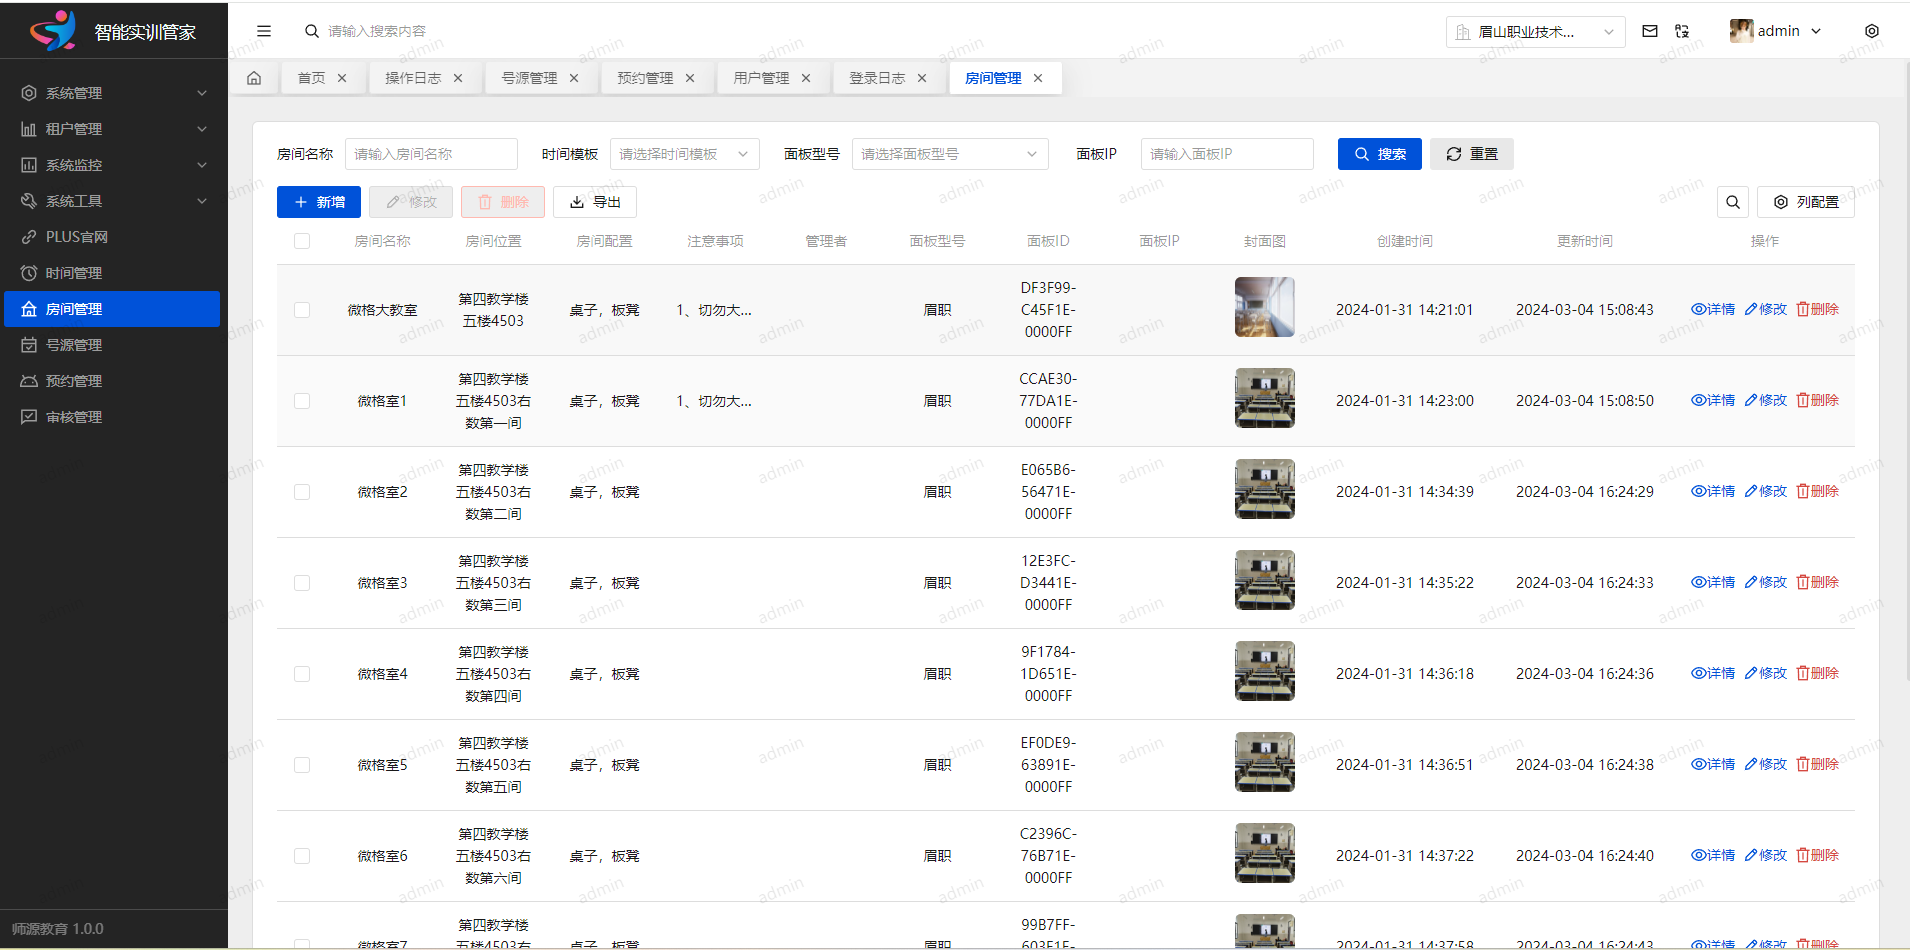Open the settings gear icon at top right

1872,31
